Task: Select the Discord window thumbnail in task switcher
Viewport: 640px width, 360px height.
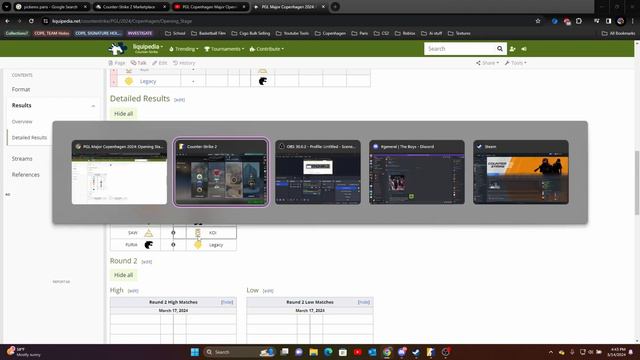Action: (417, 172)
